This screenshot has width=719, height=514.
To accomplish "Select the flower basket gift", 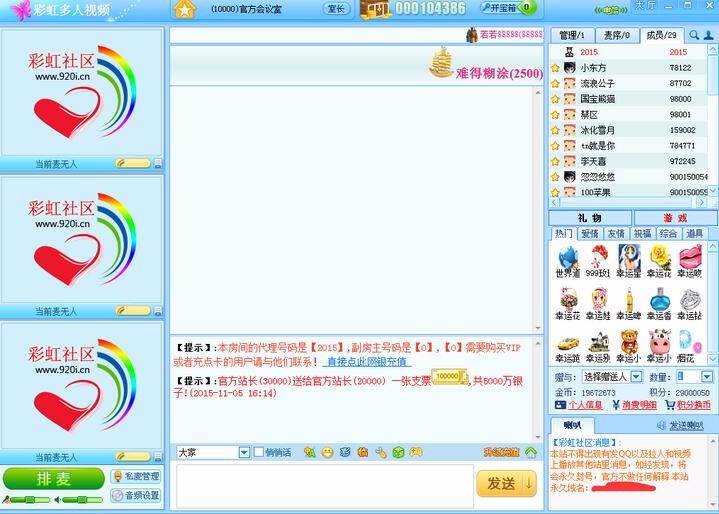I will coord(568,304).
